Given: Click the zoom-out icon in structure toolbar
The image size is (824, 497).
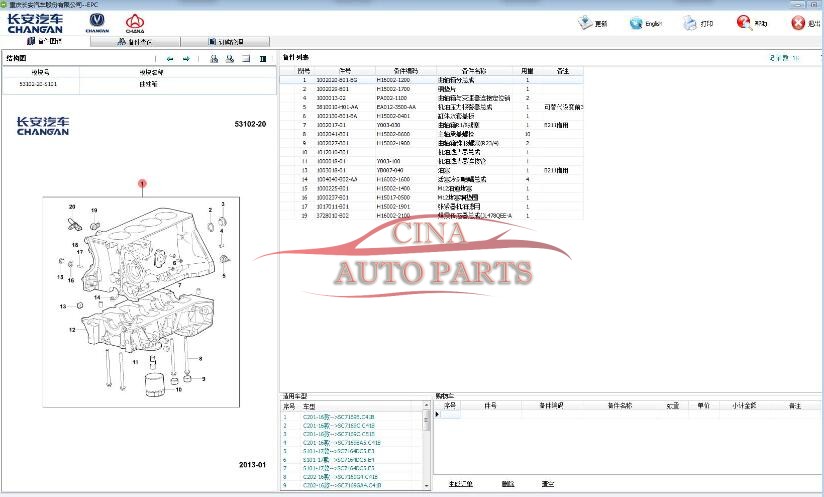Looking at the screenshot, I should click(230, 59).
